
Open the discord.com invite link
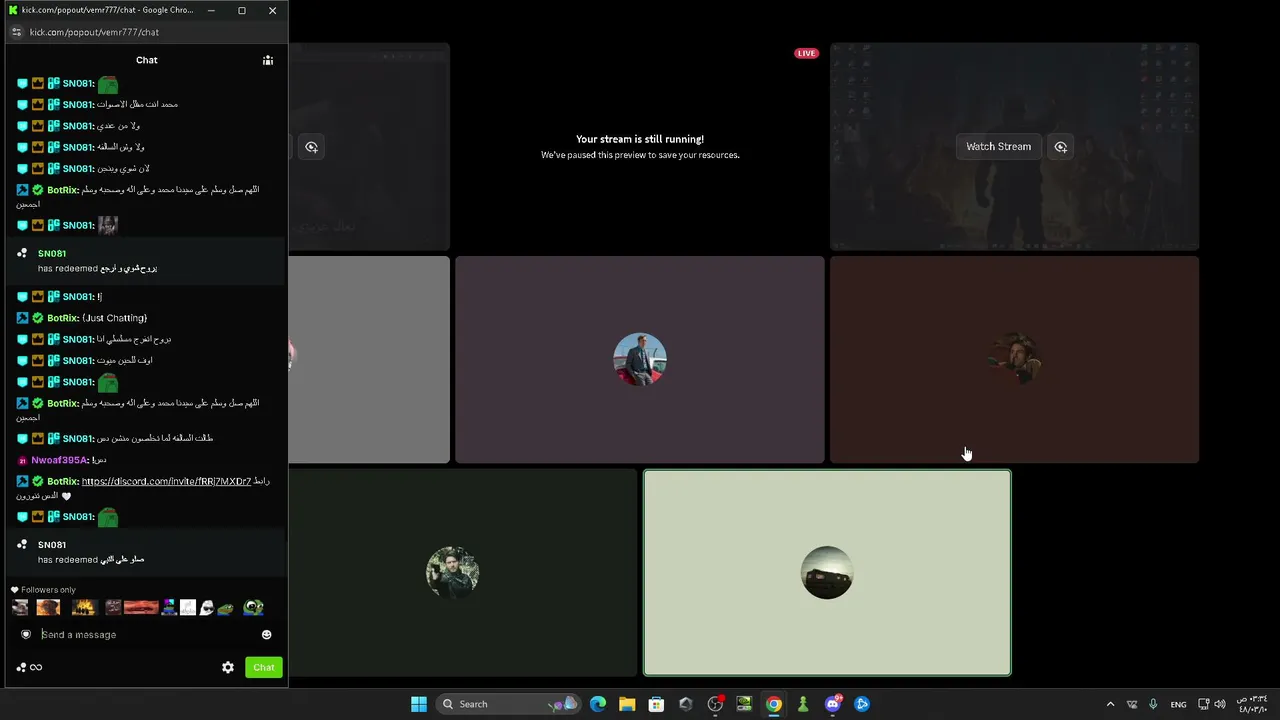tap(166, 481)
